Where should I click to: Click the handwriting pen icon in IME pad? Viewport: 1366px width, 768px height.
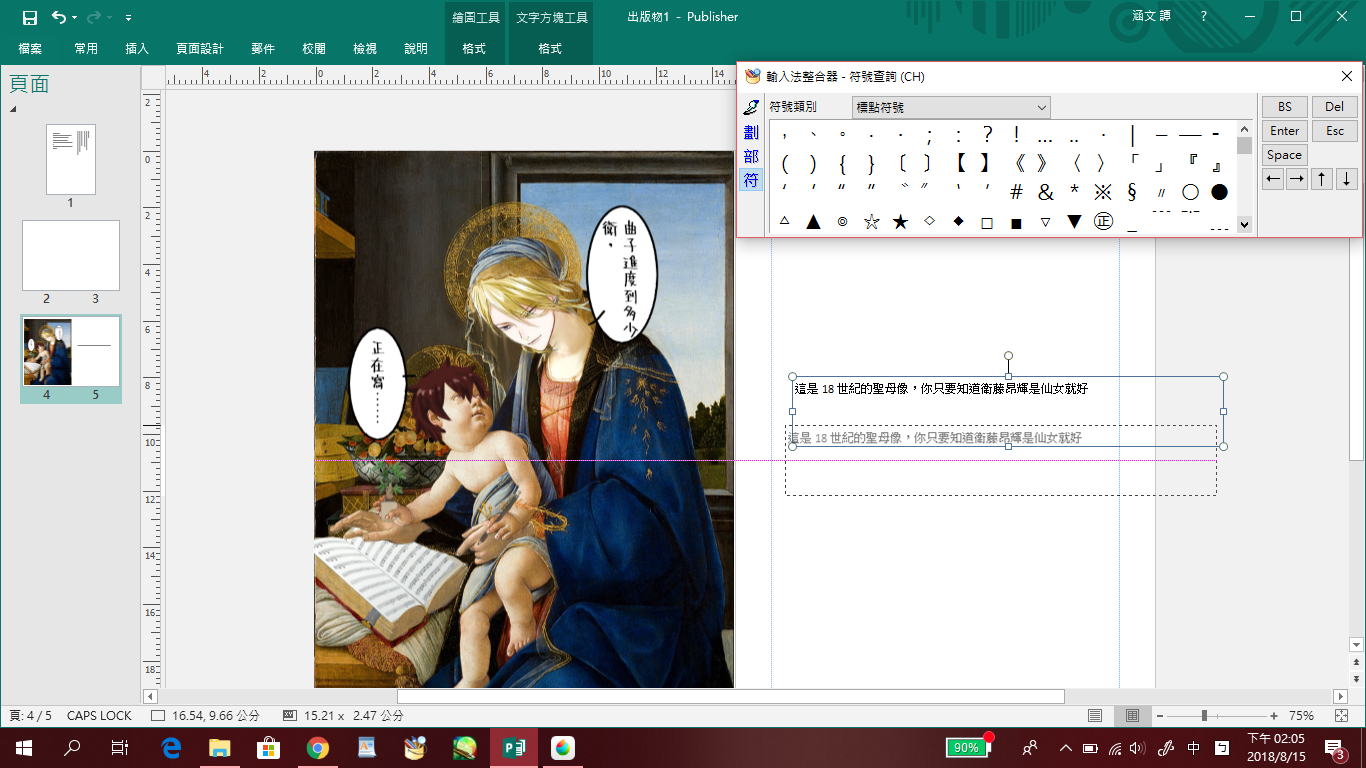751,107
